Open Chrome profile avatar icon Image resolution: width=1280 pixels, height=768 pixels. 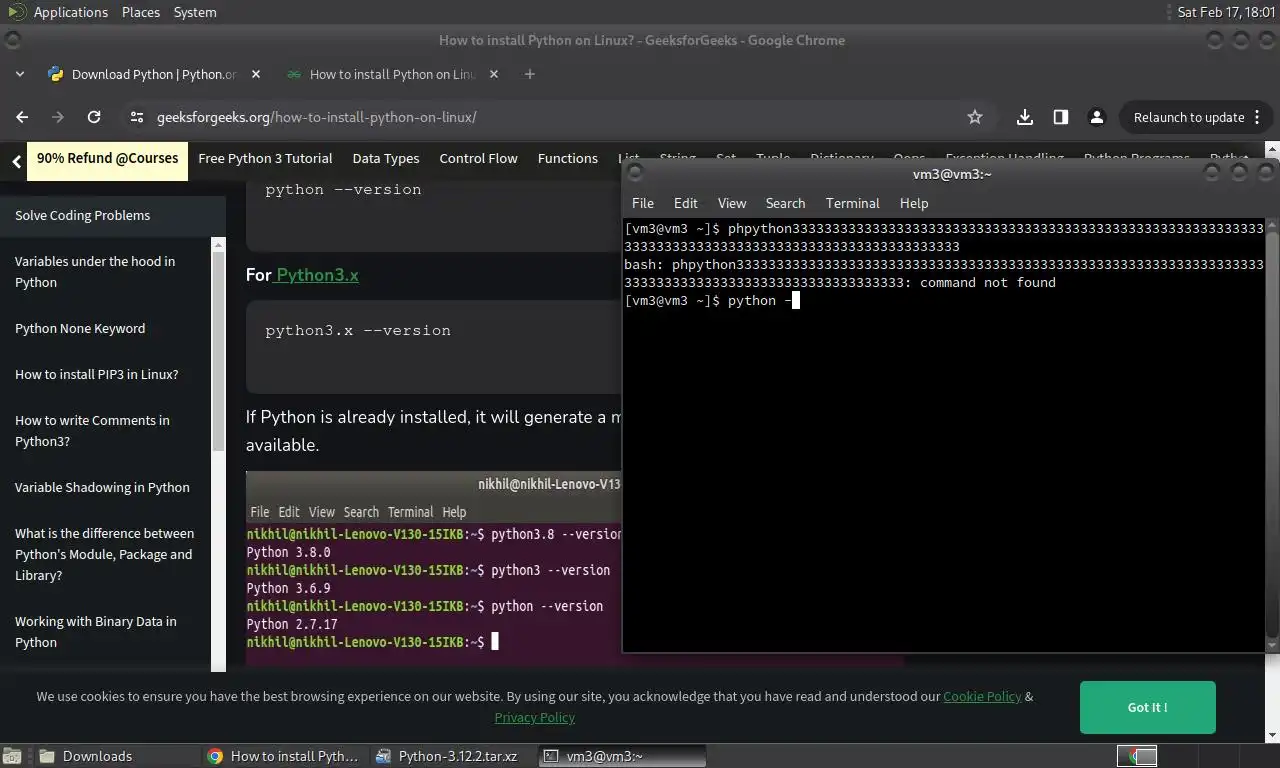tap(1097, 117)
